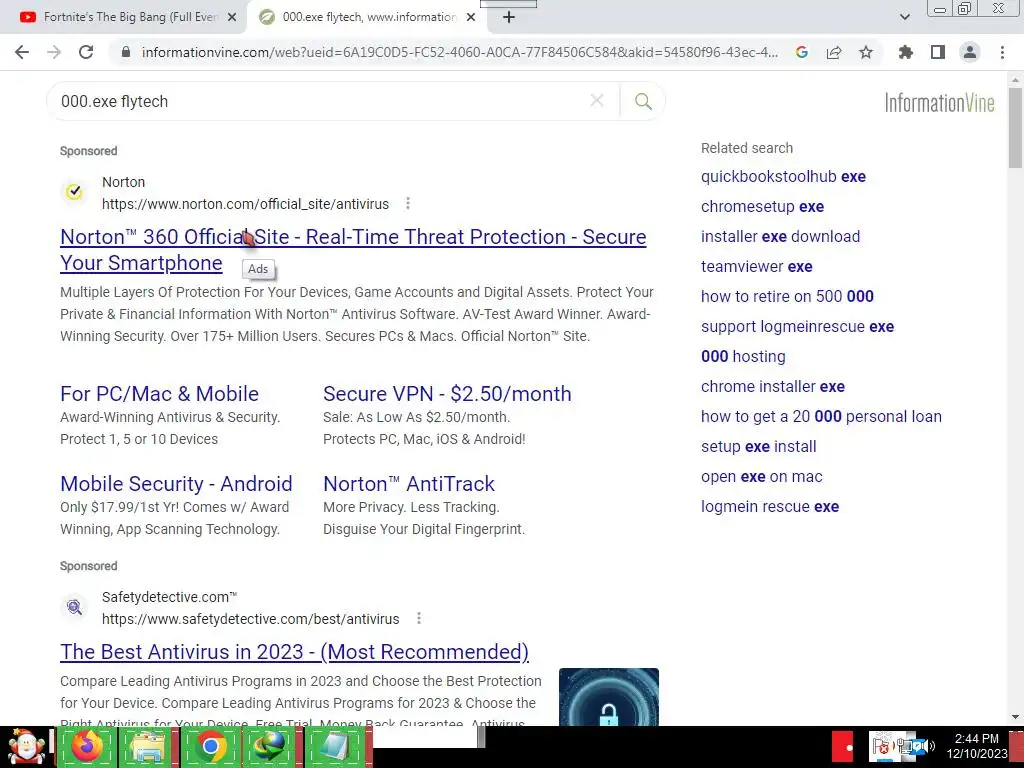Open the notepad taskbar icon
The height and width of the screenshot is (768, 1024).
(334, 747)
